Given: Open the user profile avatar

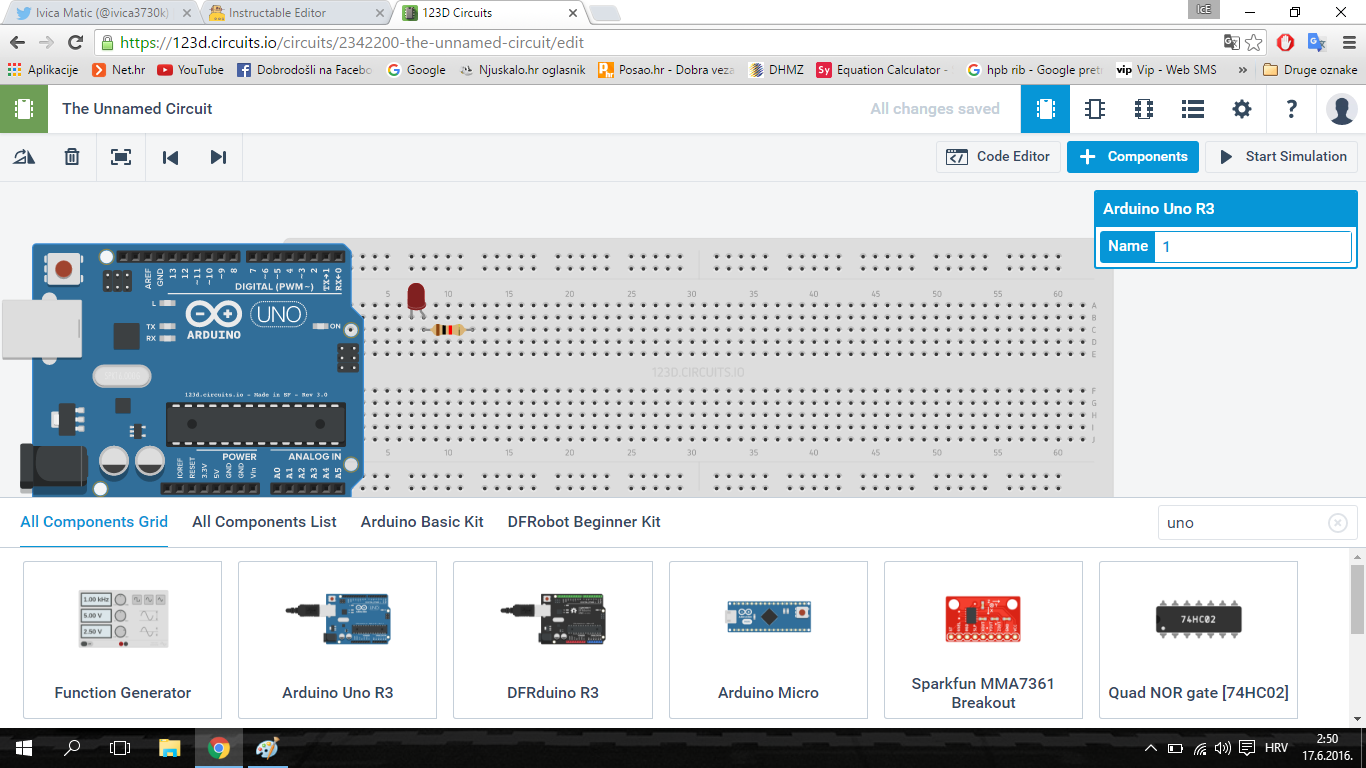Looking at the screenshot, I should point(1341,109).
